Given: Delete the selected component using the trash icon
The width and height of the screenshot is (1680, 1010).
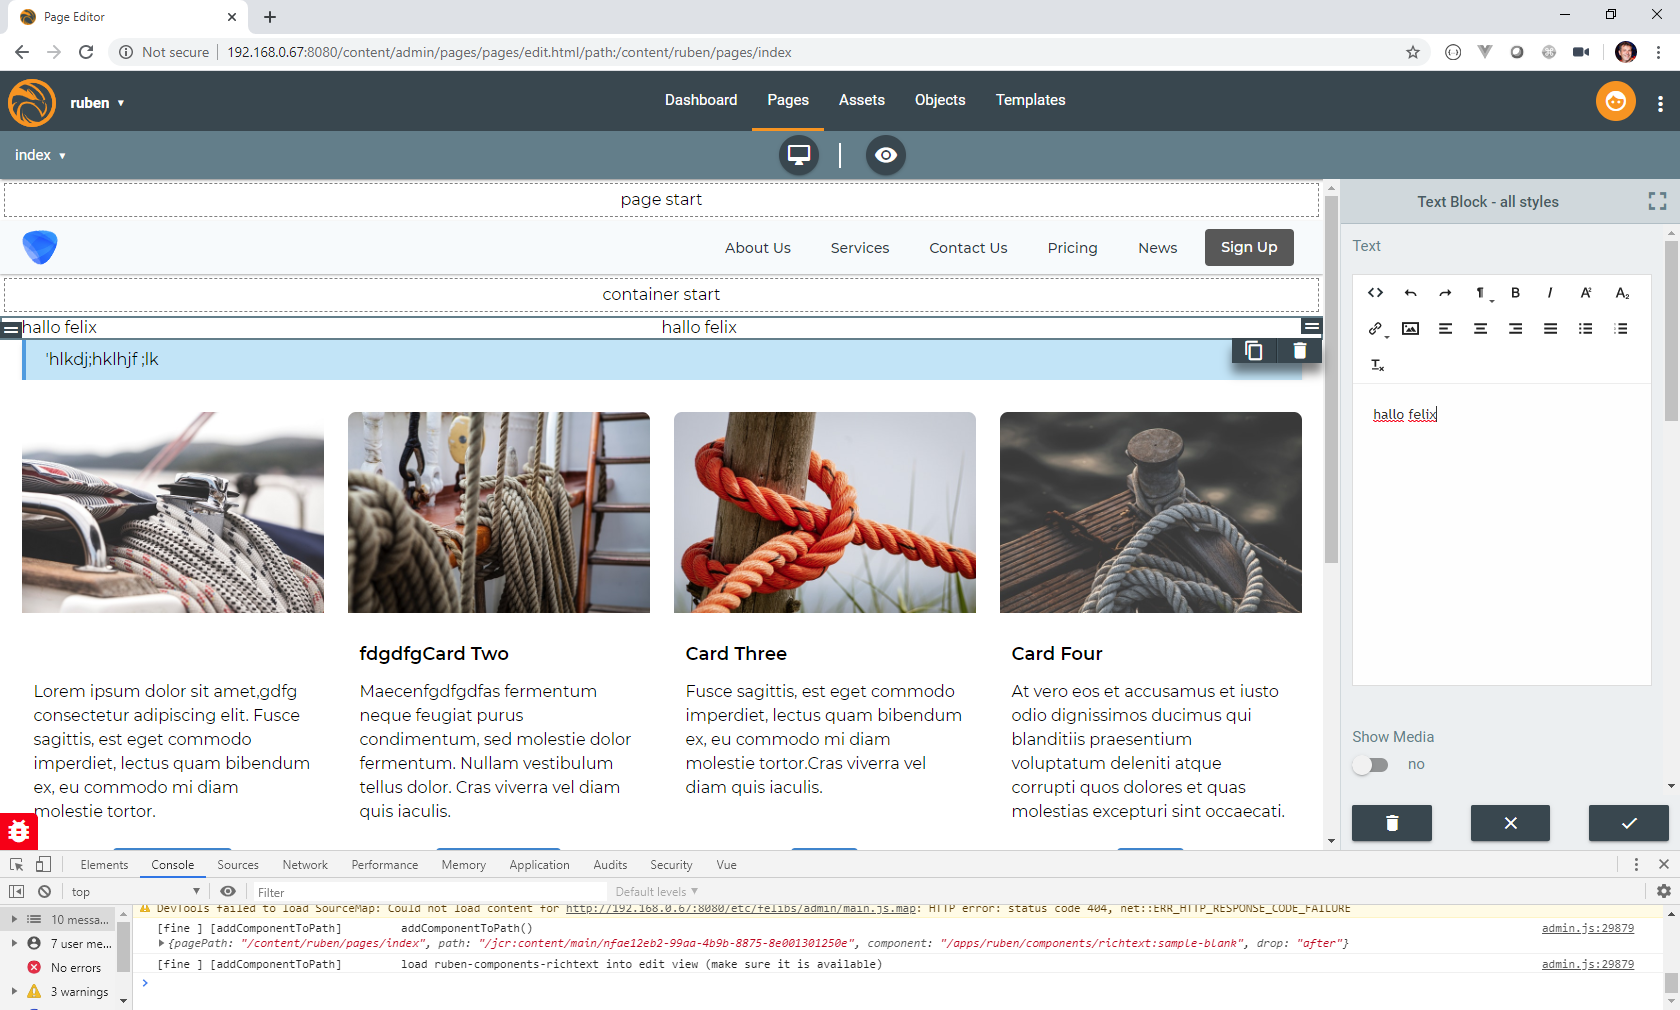Looking at the screenshot, I should (x=1299, y=351).
